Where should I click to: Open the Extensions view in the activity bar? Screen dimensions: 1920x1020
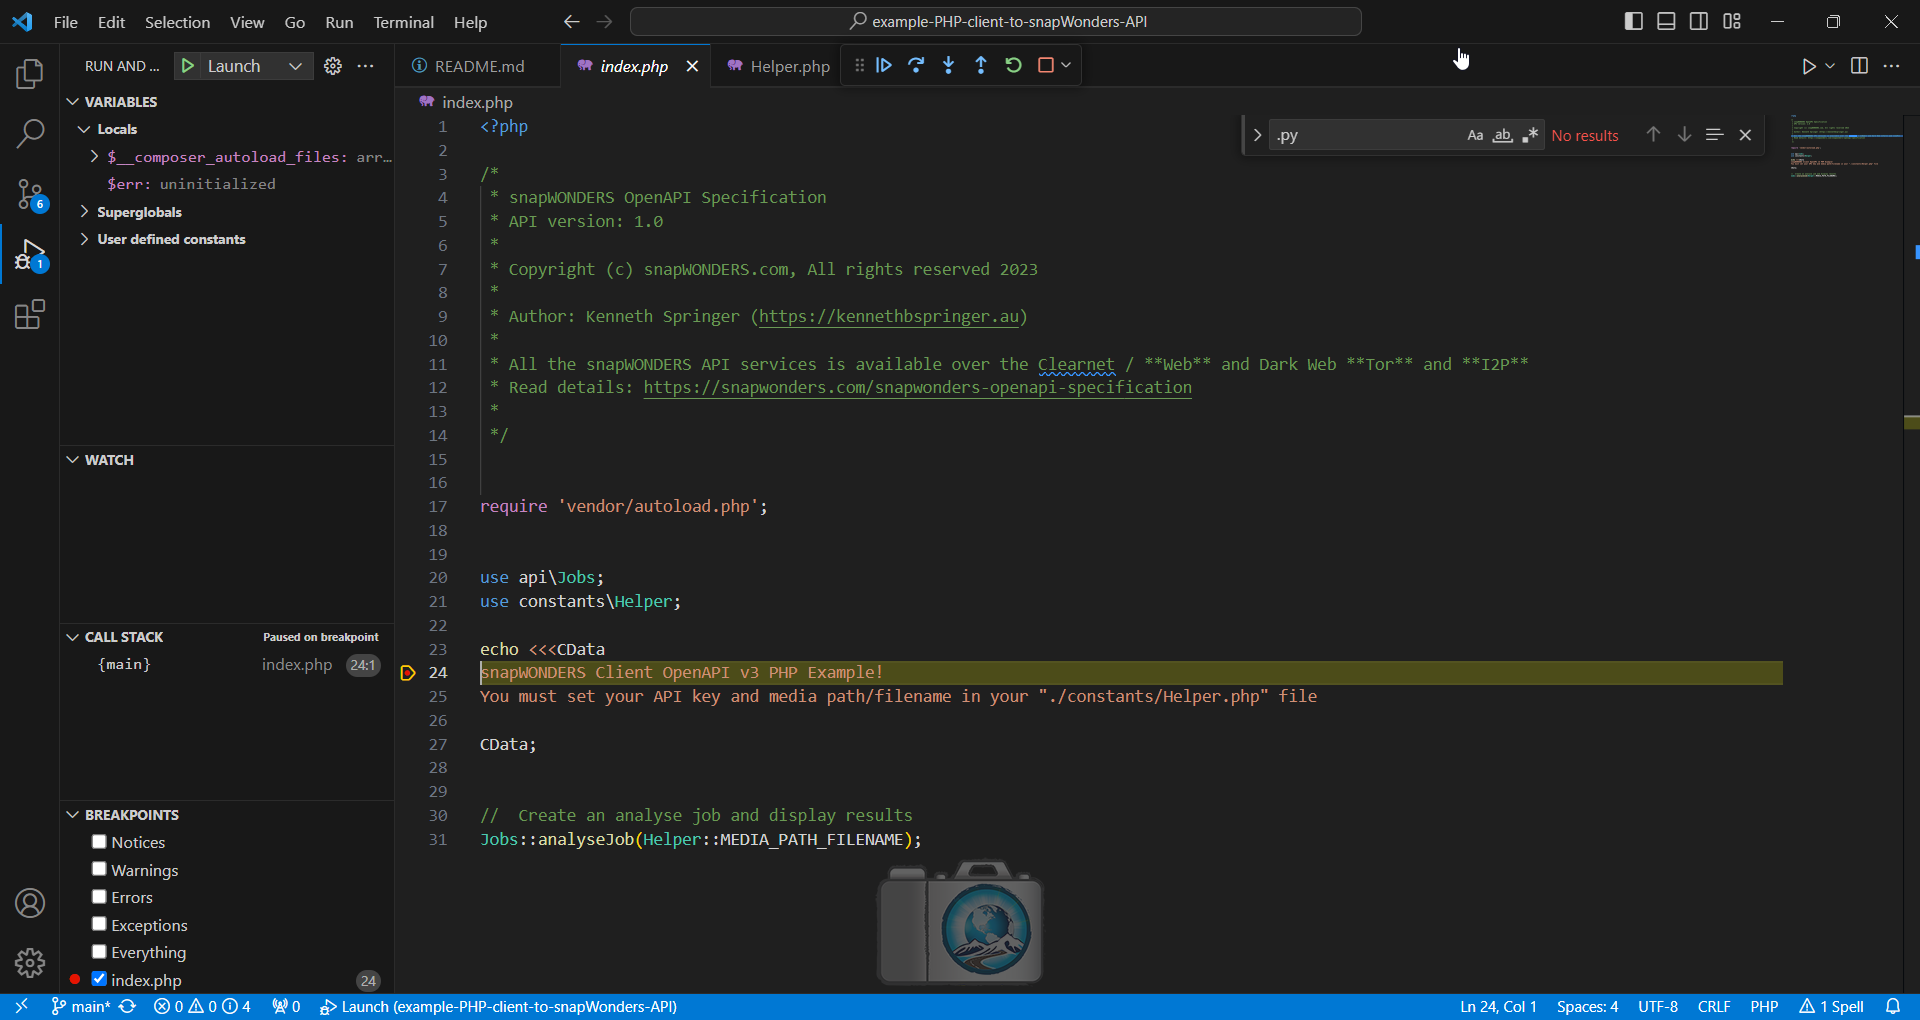[30, 315]
